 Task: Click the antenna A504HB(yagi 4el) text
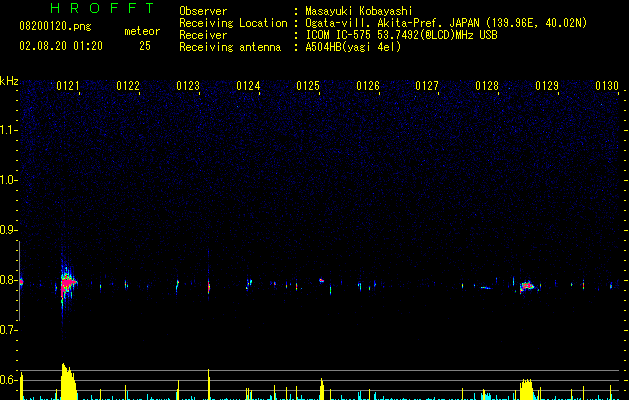[353, 47]
